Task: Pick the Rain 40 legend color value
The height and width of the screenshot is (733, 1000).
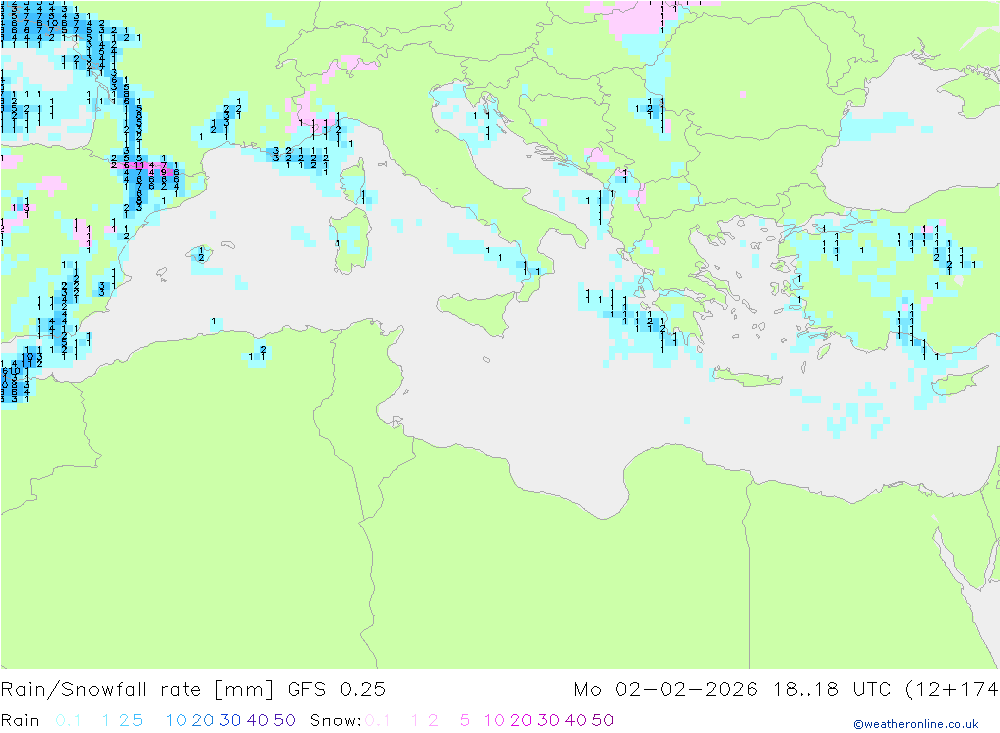Action: 258,720
